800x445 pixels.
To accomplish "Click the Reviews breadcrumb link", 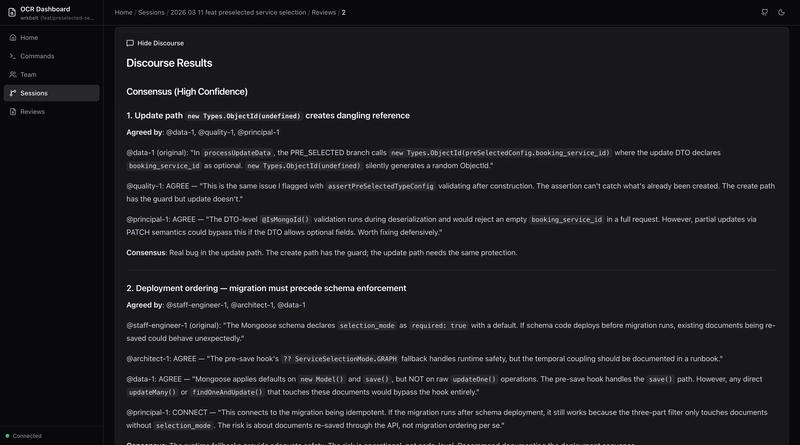I will (x=323, y=12).
